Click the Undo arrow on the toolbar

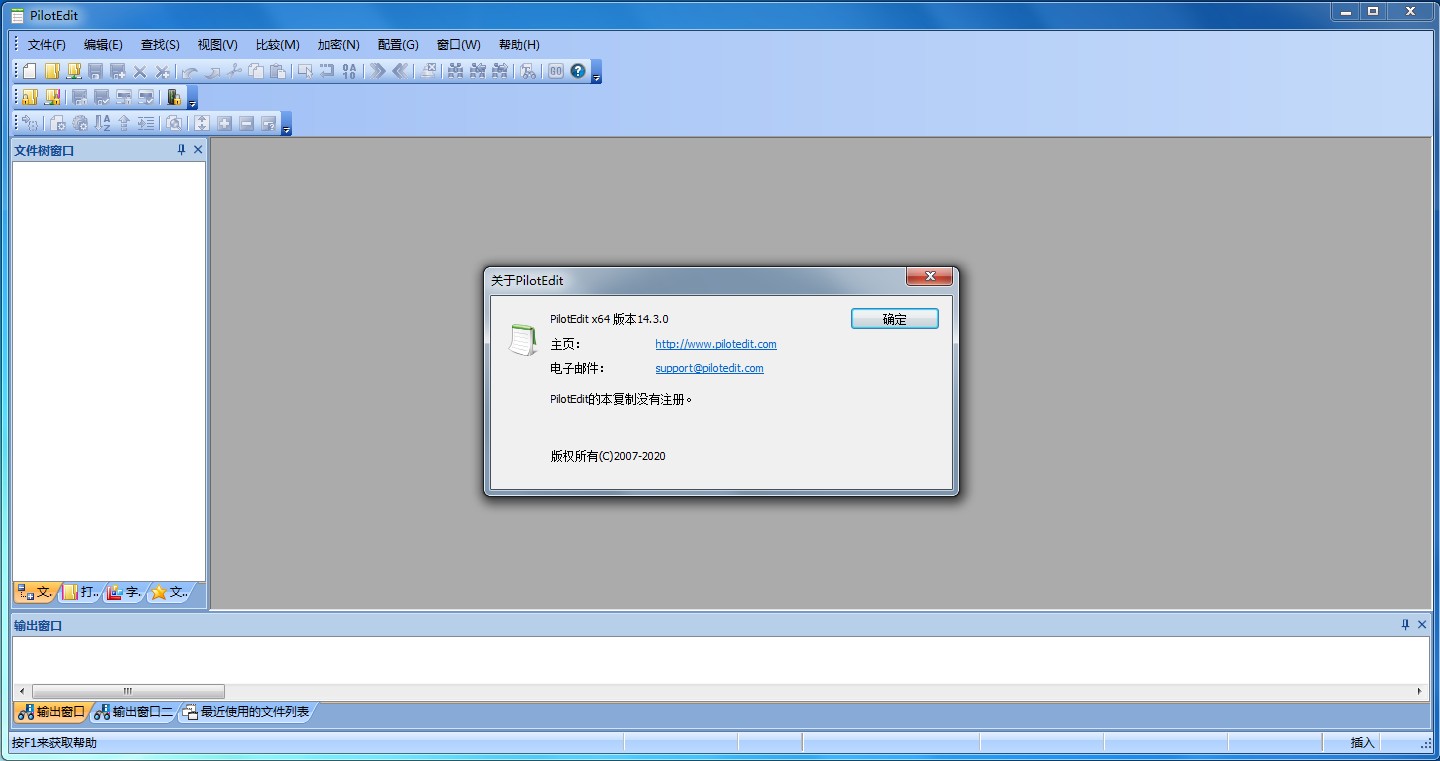tap(190, 72)
